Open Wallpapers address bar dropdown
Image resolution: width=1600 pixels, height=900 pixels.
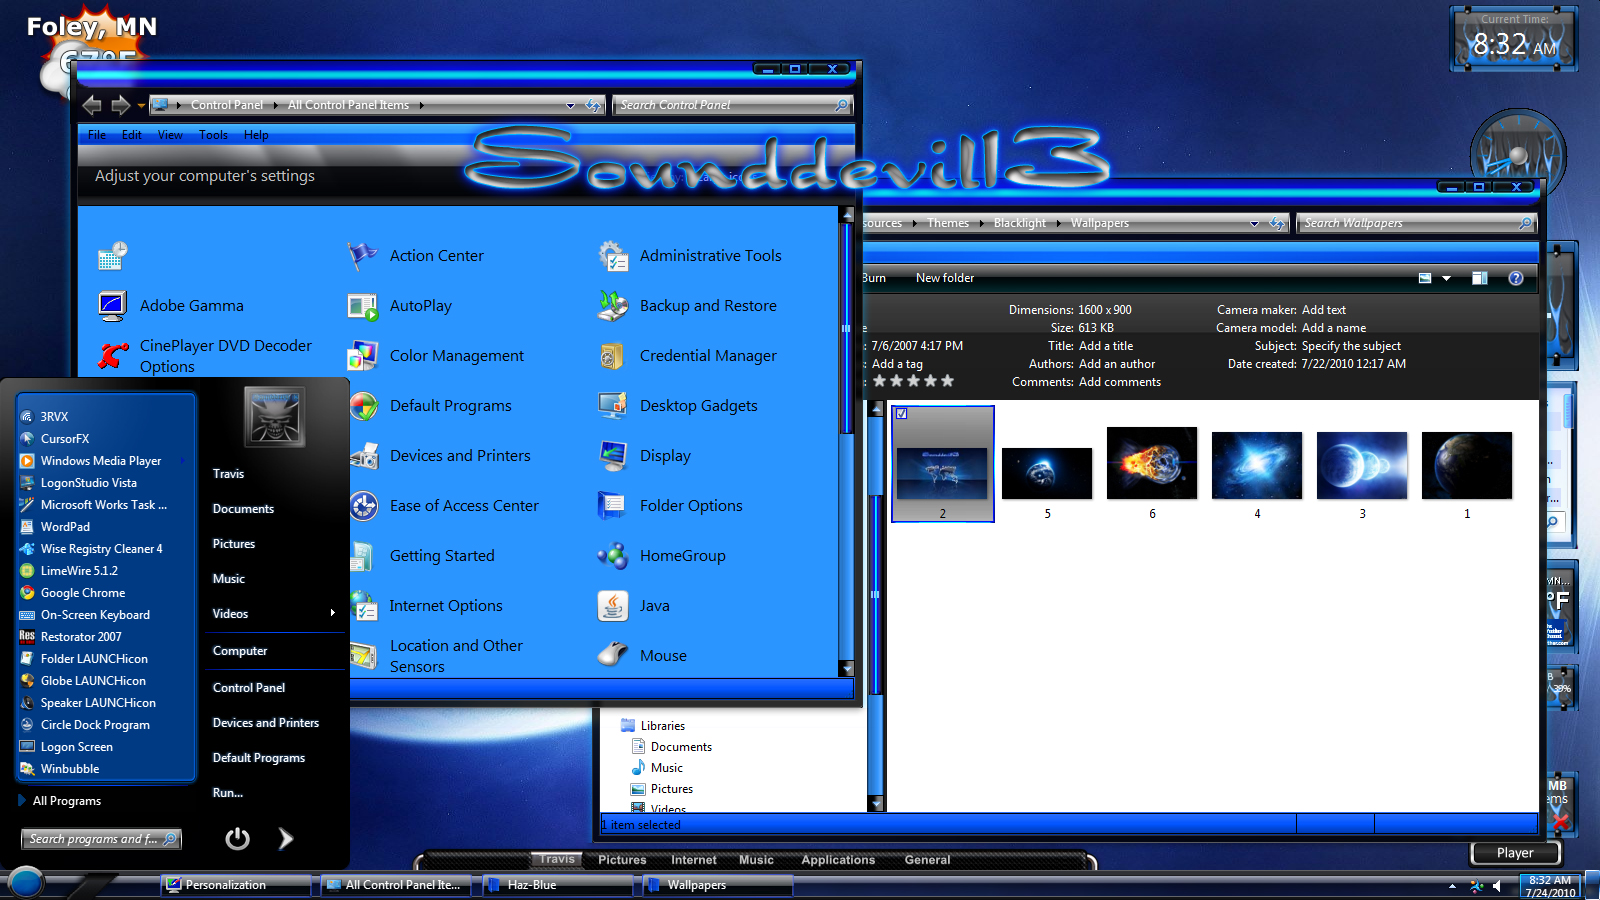pyautogui.click(x=1254, y=223)
